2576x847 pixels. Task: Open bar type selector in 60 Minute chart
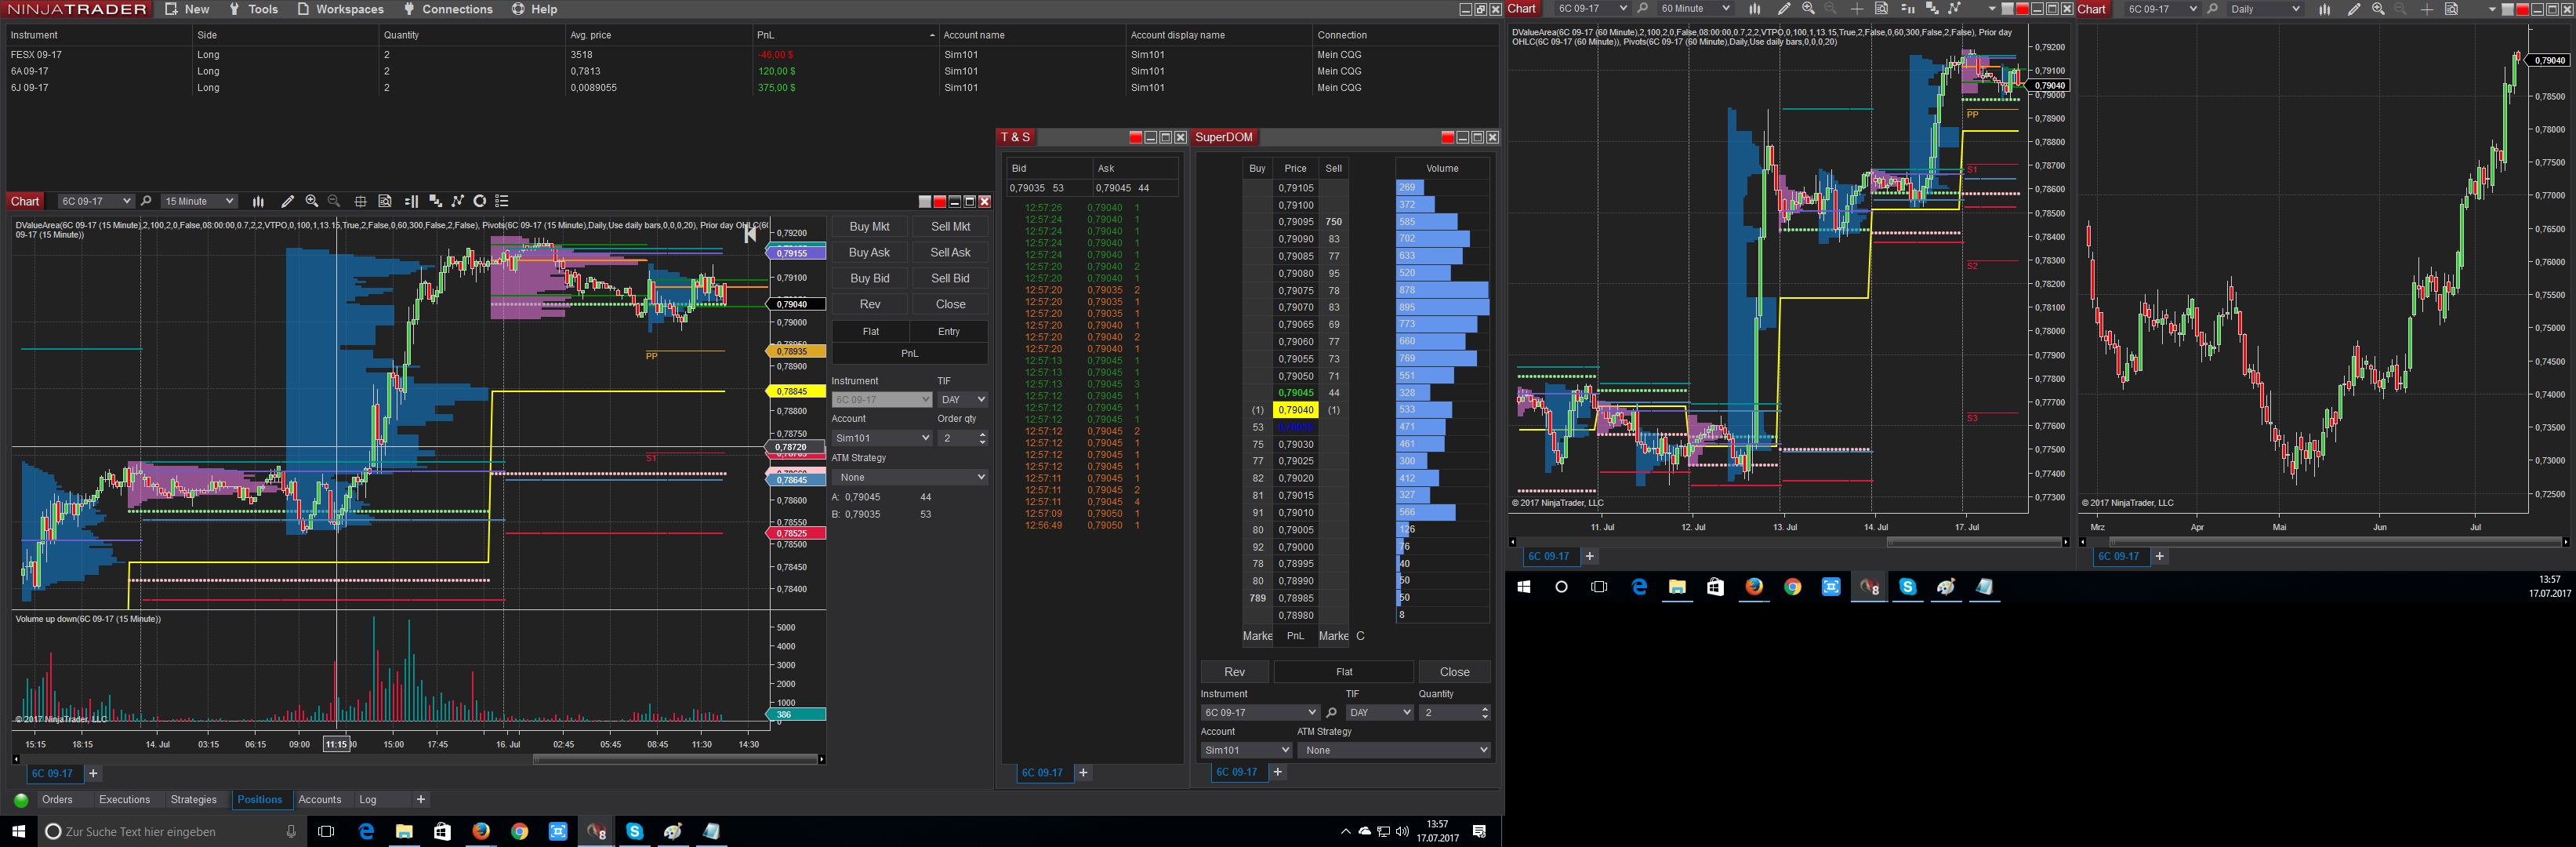[x=1754, y=9]
